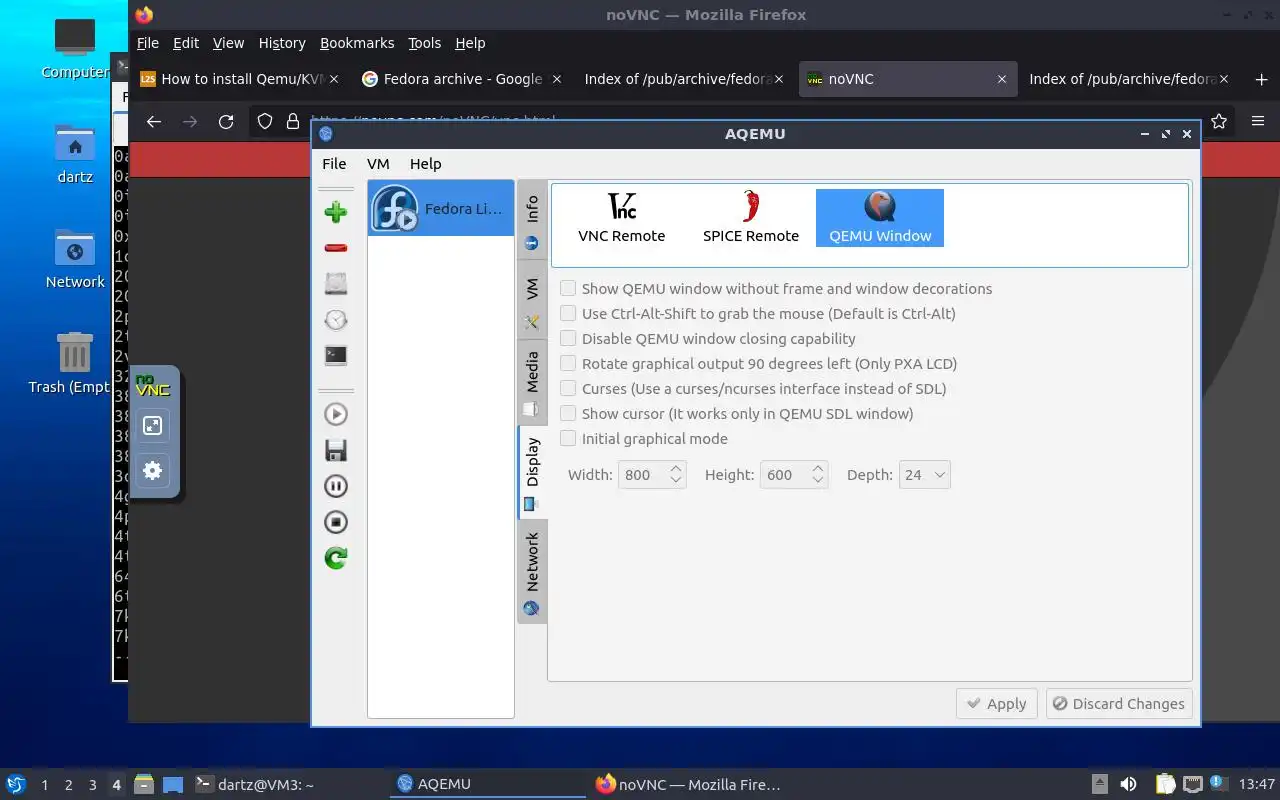Toggle Initial graphical mode checkbox
1280x800 pixels.
(x=568, y=438)
